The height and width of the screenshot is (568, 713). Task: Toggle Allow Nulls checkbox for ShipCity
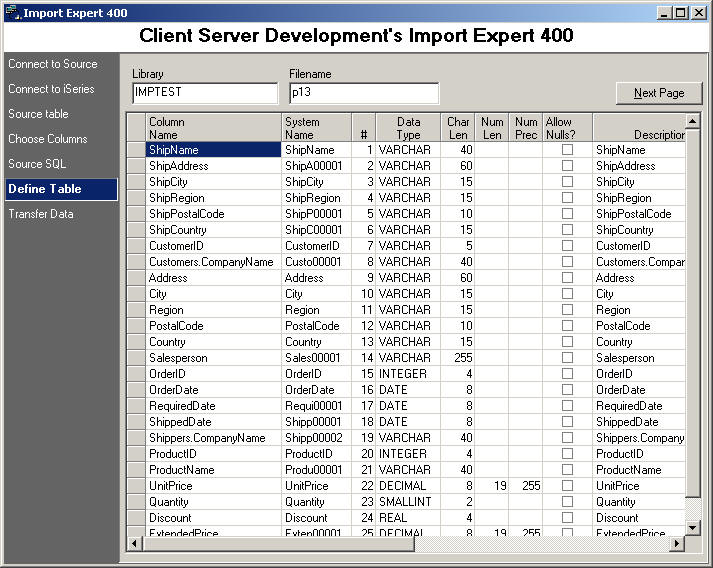[x=567, y=181]
